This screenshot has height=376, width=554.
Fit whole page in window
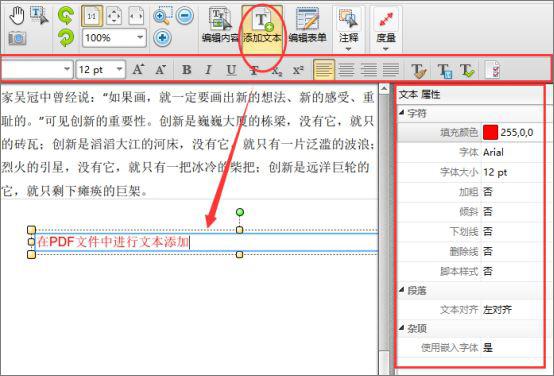[114, 16]
